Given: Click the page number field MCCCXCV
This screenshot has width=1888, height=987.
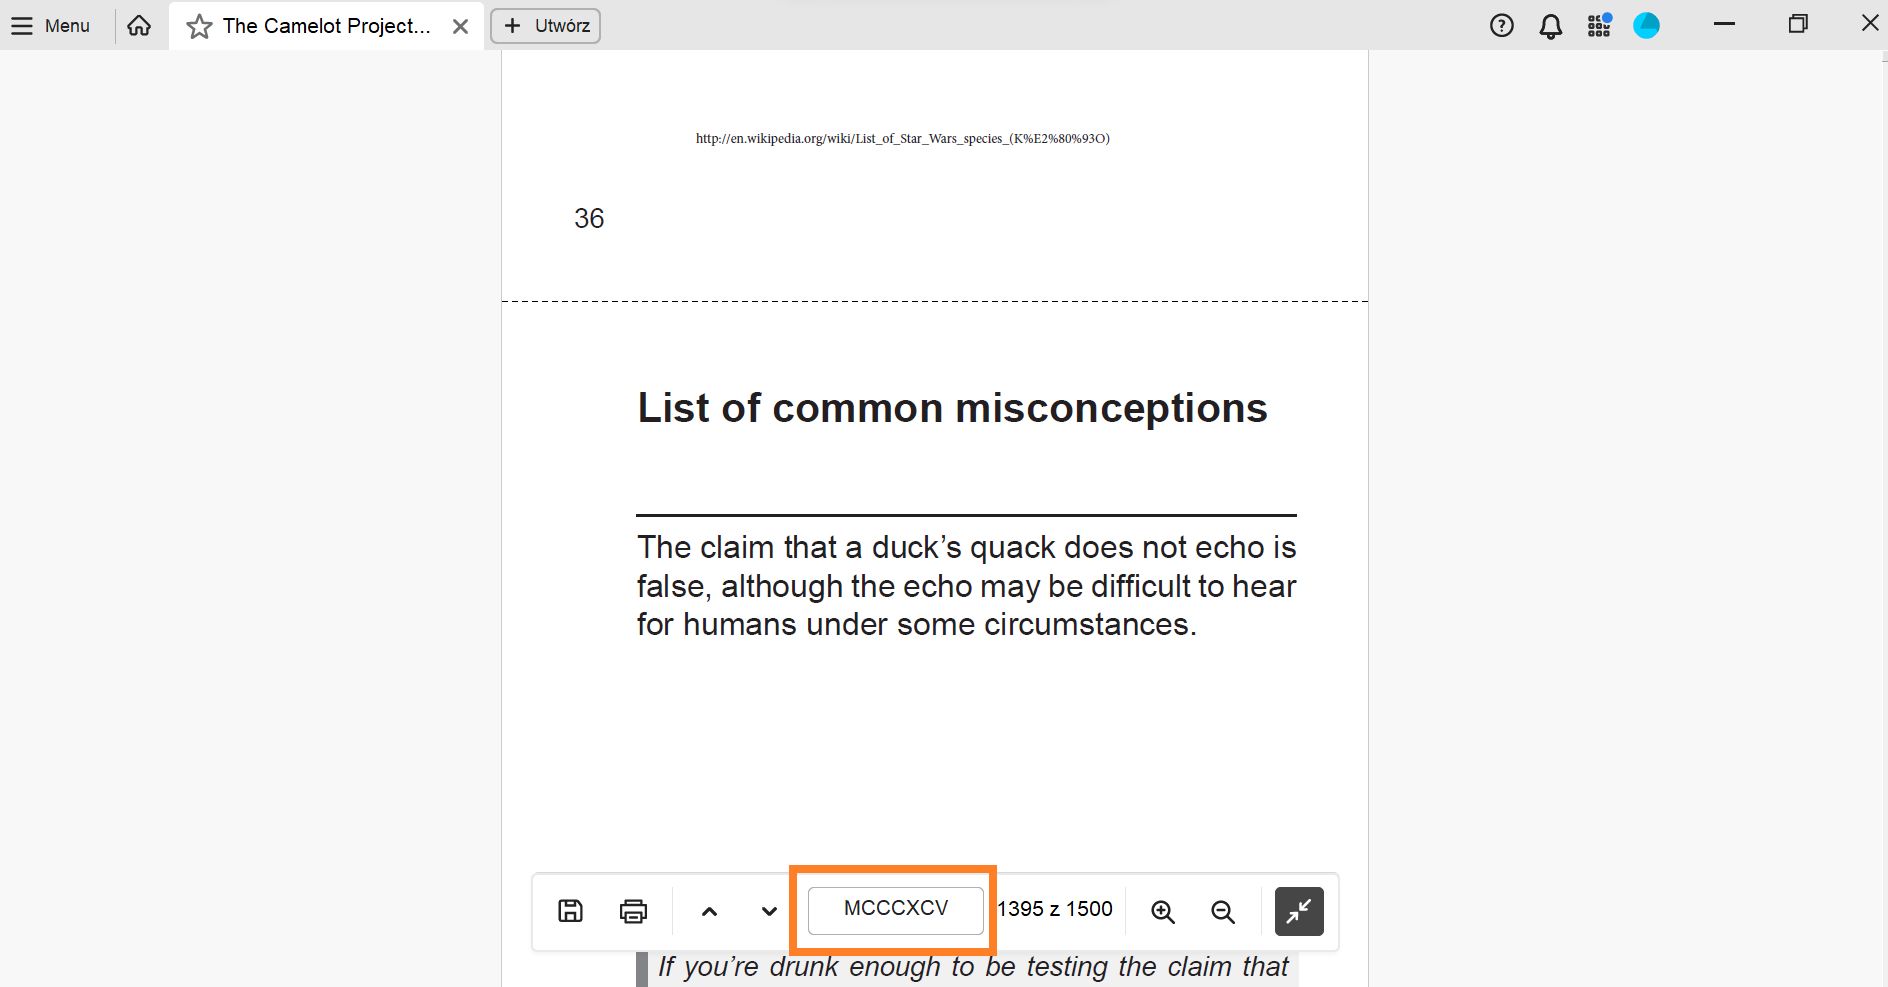Looking at the screenshot, I should (x=896, y=910).
